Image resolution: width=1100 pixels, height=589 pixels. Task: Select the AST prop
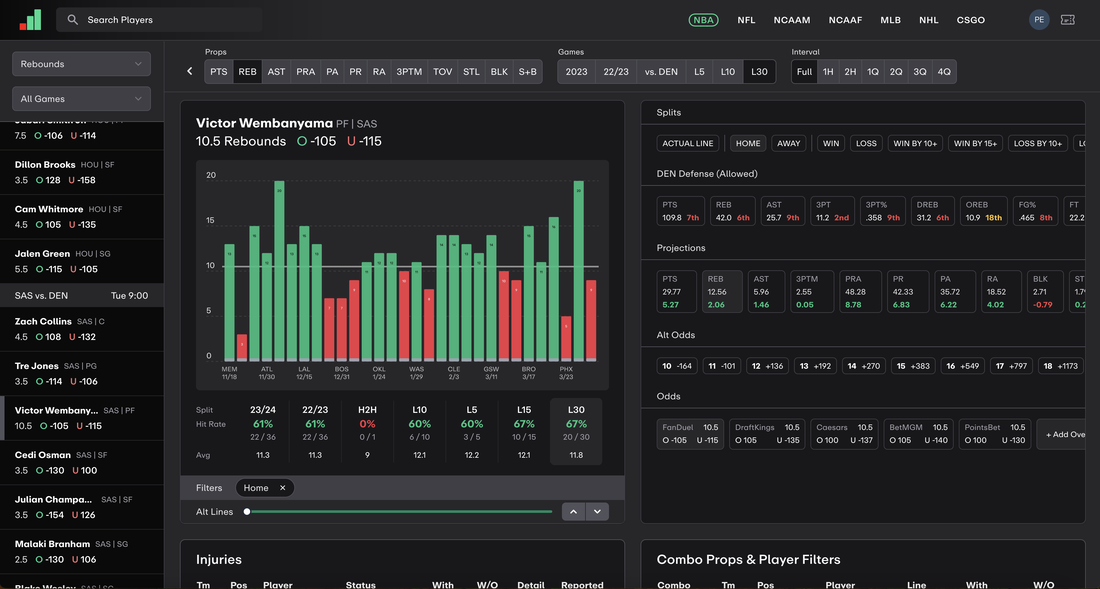coord(276,72)
